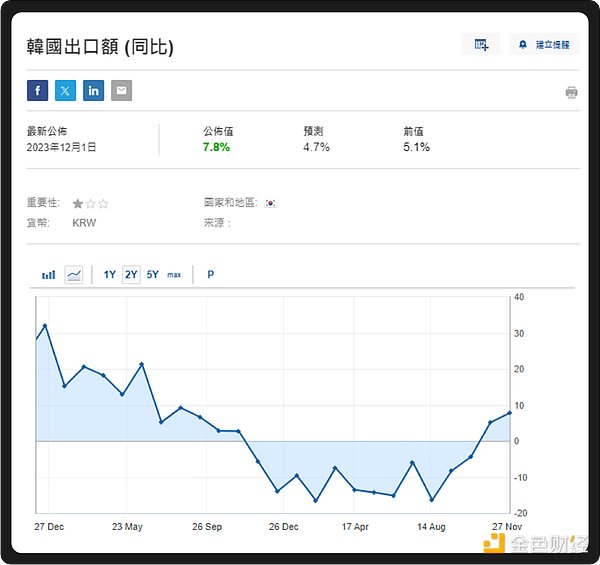This screenshot has height=565, width=600.
Task: Click the South Korea flag icon
Action: click(x=270, y=203)
